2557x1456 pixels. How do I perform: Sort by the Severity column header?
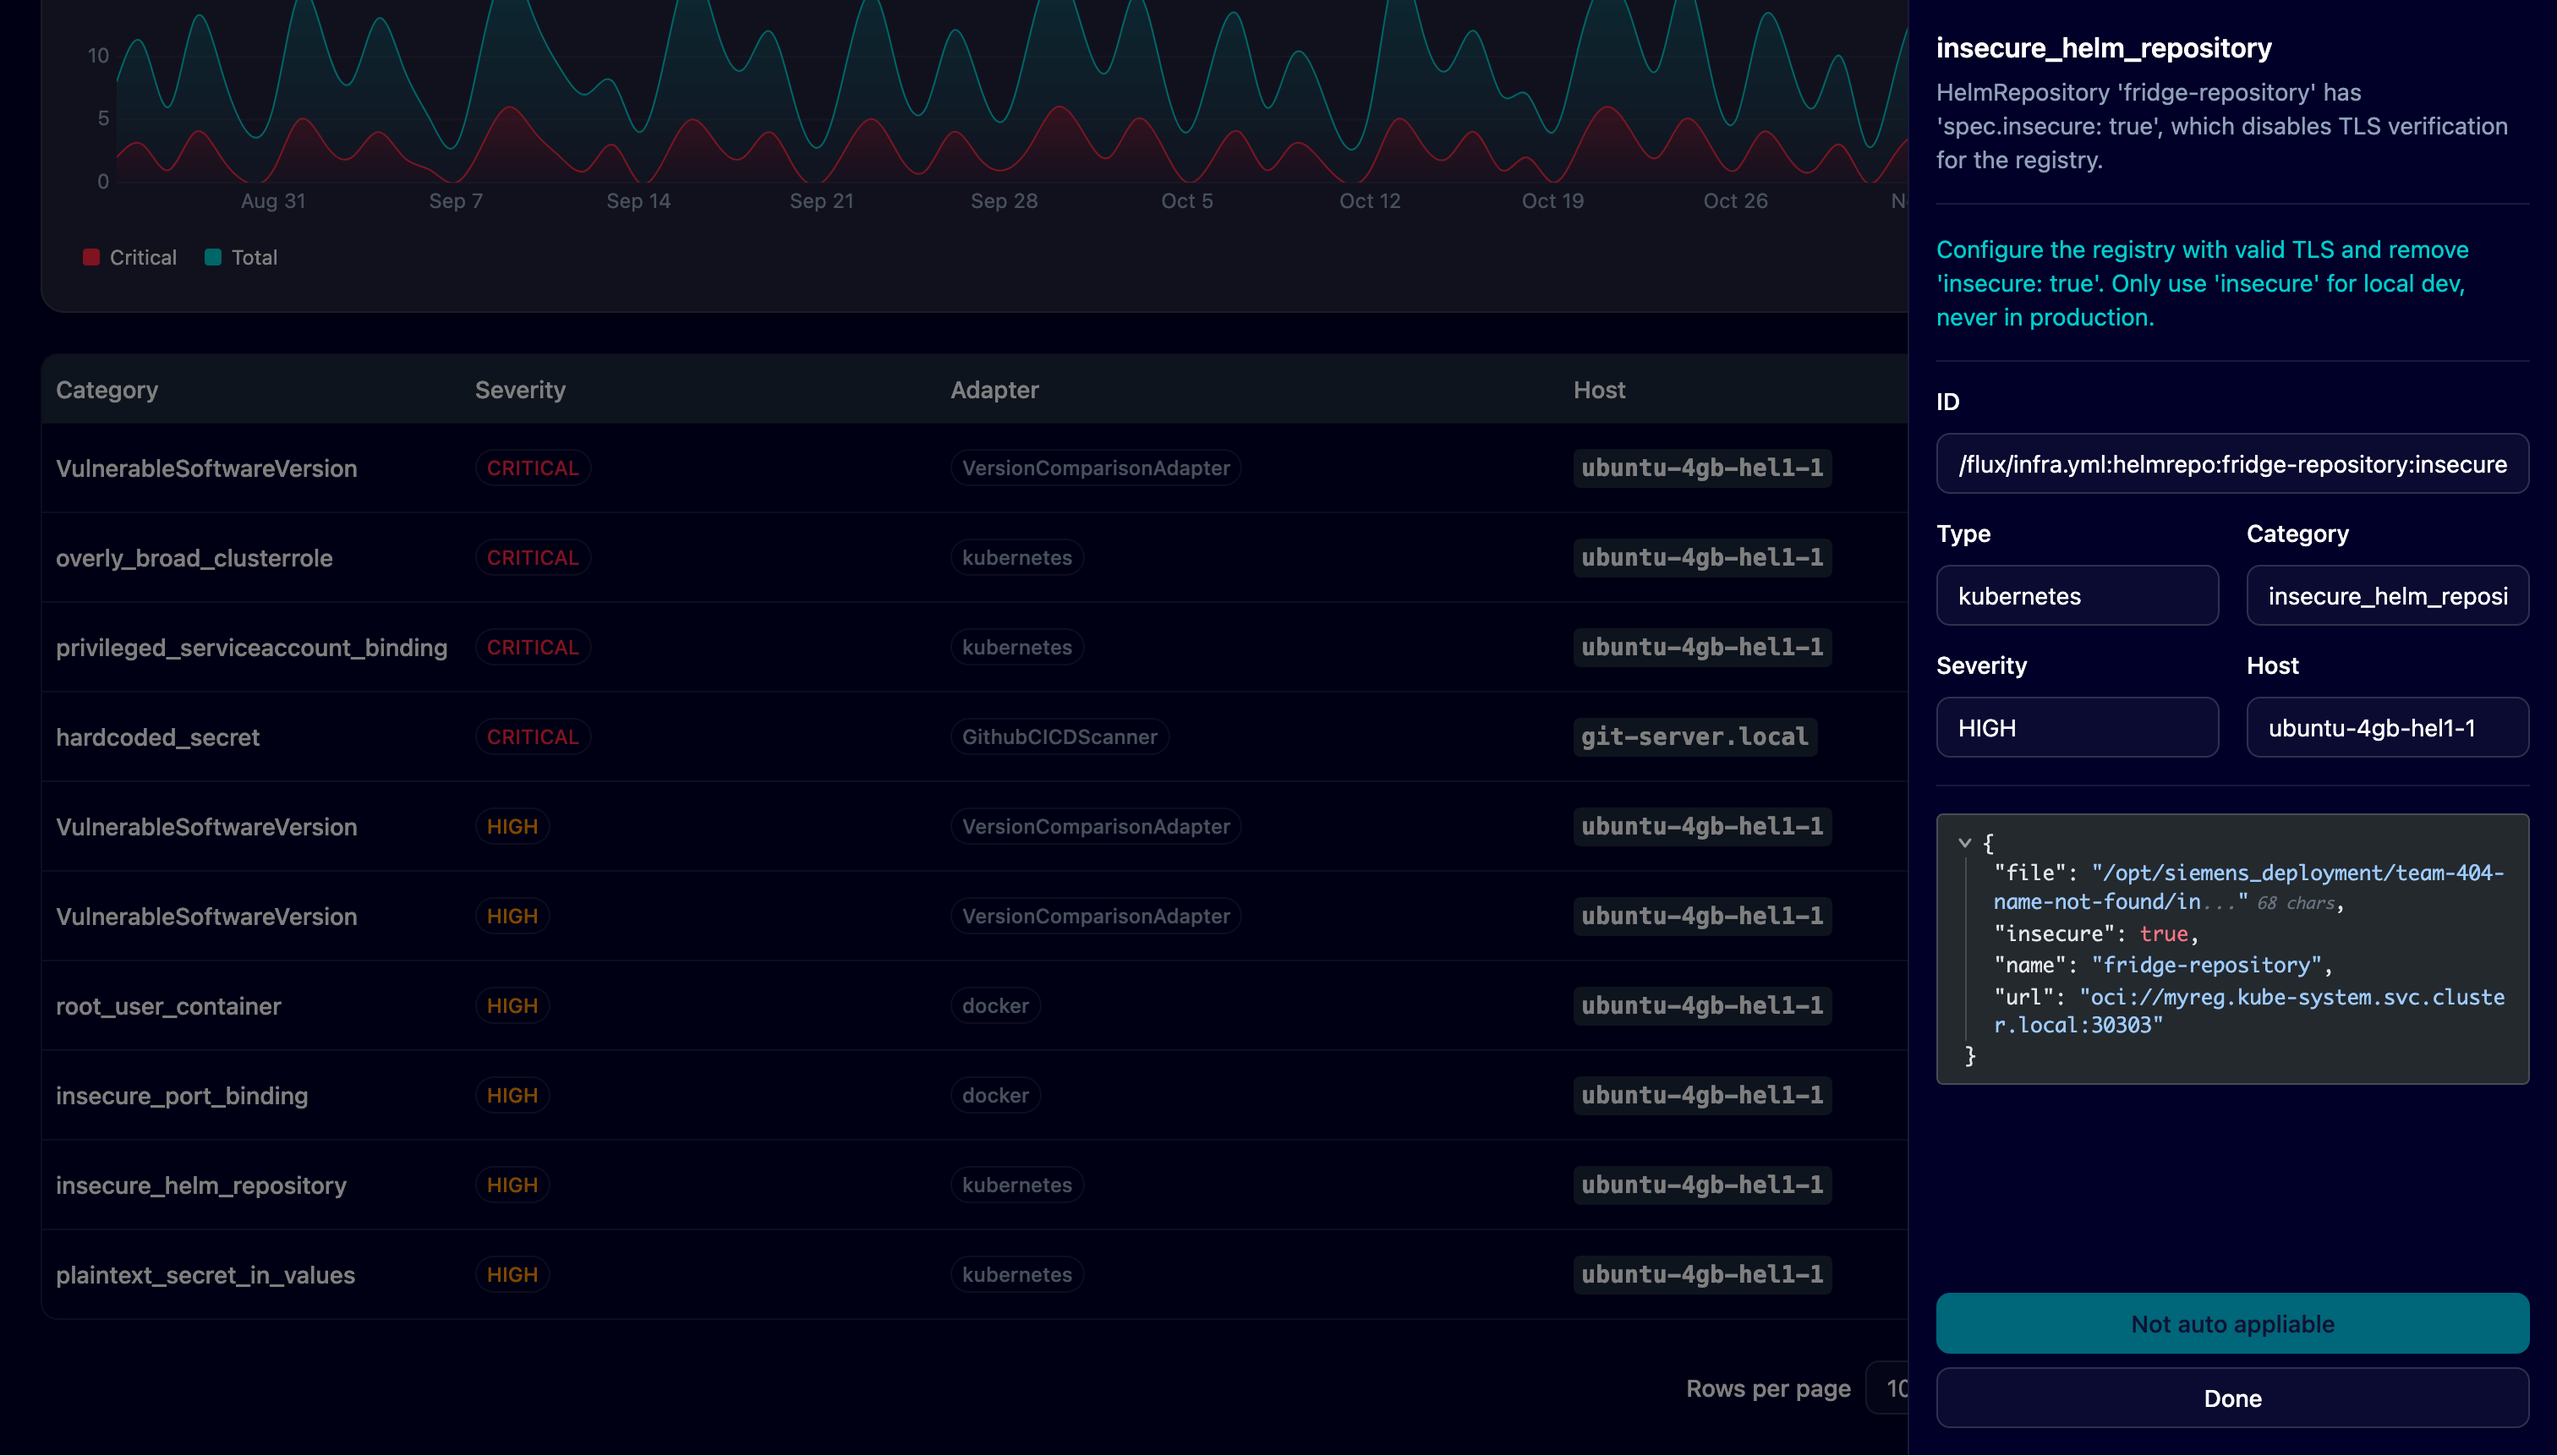tap(520, 390)
